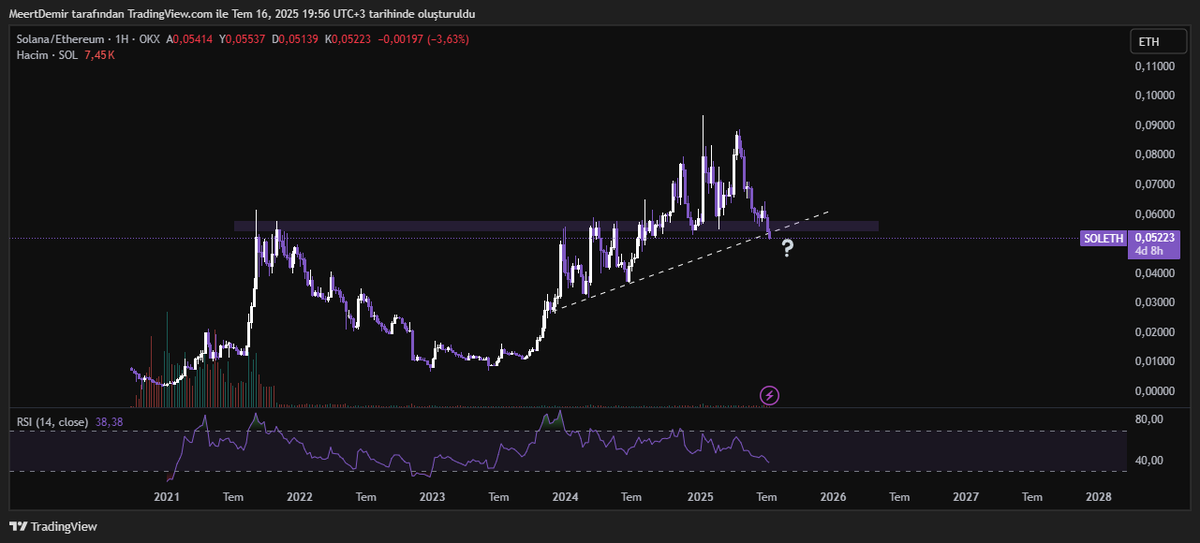Click the RSI value 38,38

click(109, 422)
